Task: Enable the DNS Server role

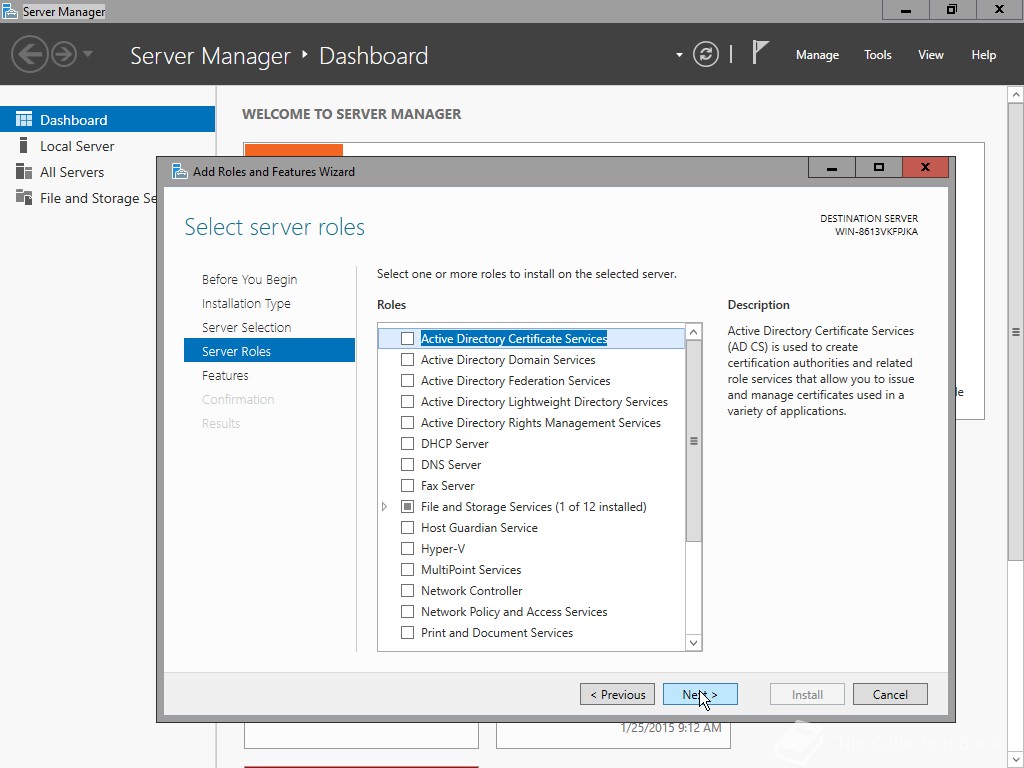Action: (407, 464)
